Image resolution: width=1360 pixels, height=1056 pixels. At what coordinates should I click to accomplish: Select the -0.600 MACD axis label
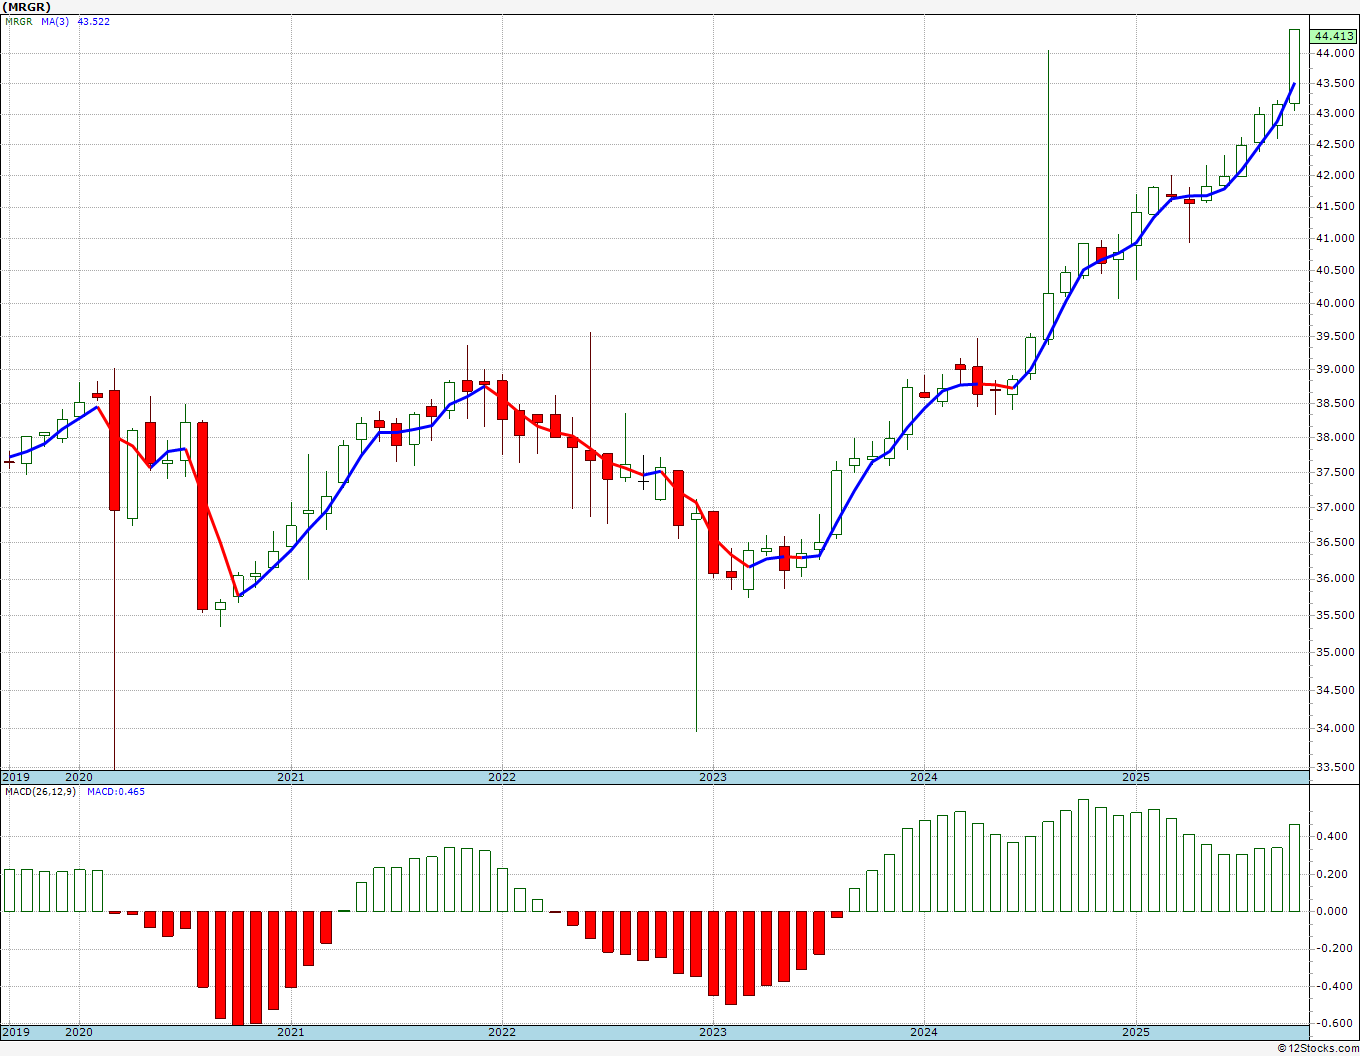1335,1023
